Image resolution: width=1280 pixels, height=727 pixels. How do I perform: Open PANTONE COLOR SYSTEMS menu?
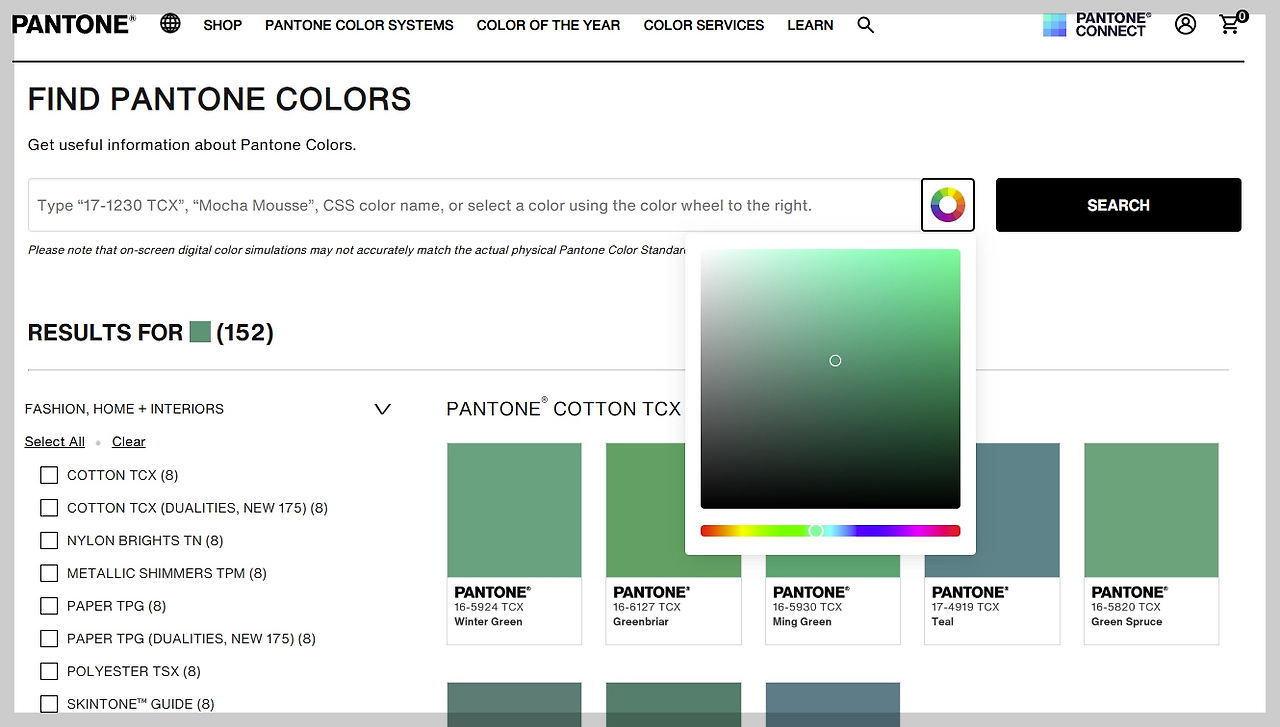pos(359,25)
